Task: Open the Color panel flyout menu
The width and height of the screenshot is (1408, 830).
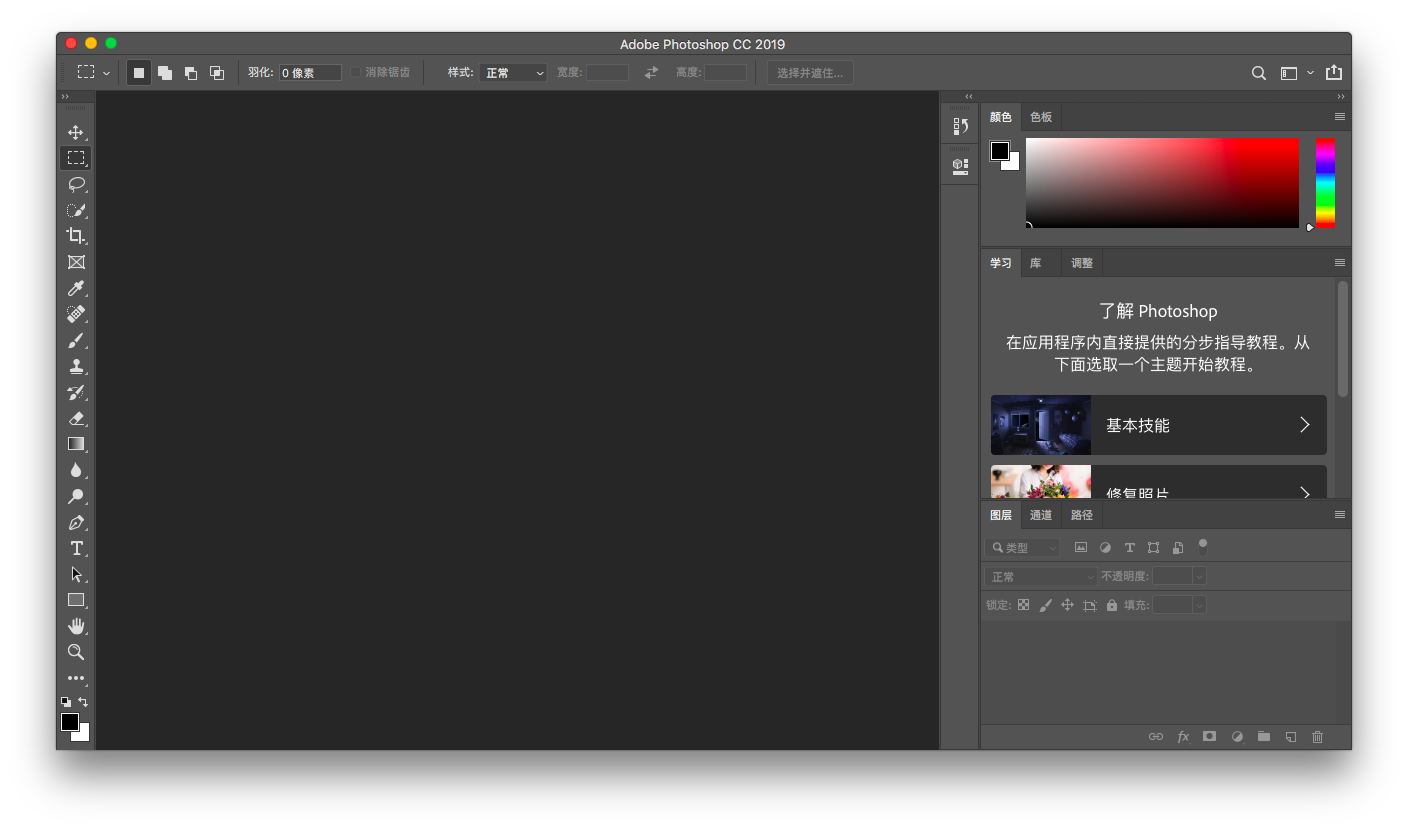Action: coord(1339,117)
